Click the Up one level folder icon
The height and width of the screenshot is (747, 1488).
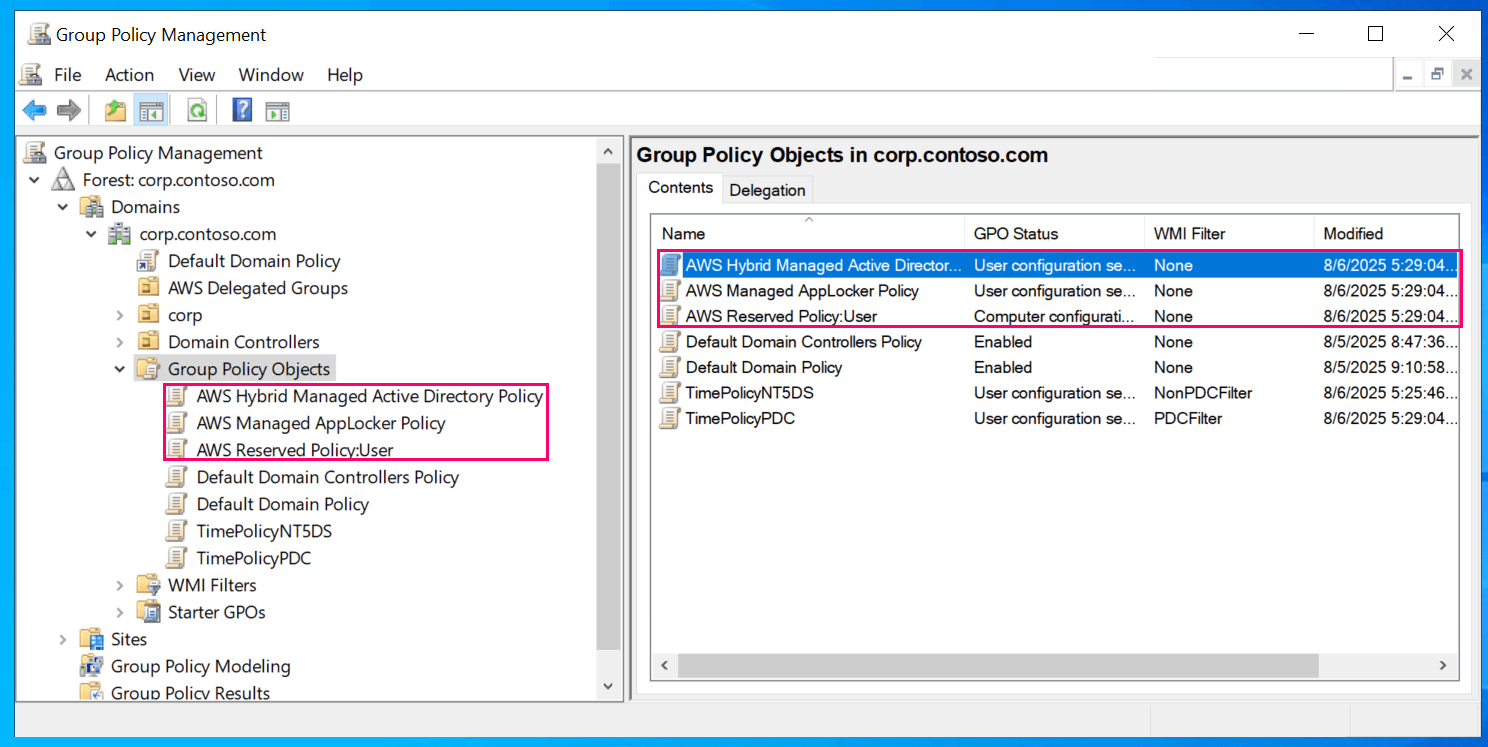click(x=116, y=110)
